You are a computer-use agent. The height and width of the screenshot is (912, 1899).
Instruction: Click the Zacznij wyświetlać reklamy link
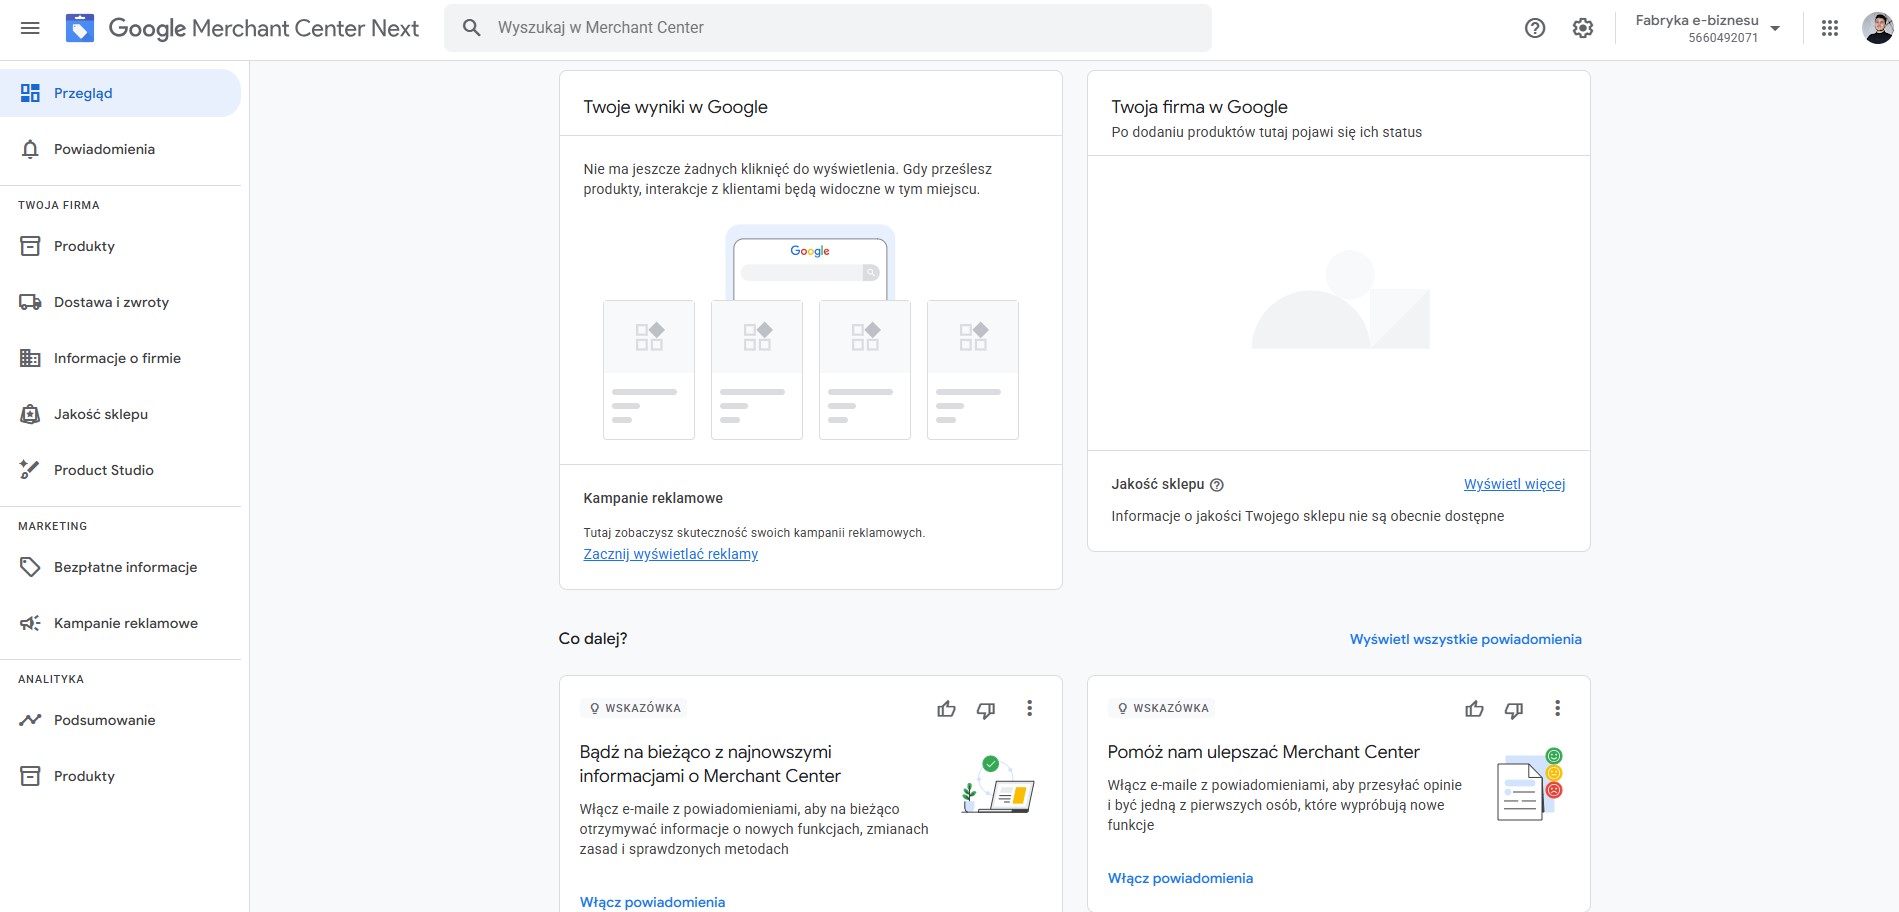[x=670, y=554]
